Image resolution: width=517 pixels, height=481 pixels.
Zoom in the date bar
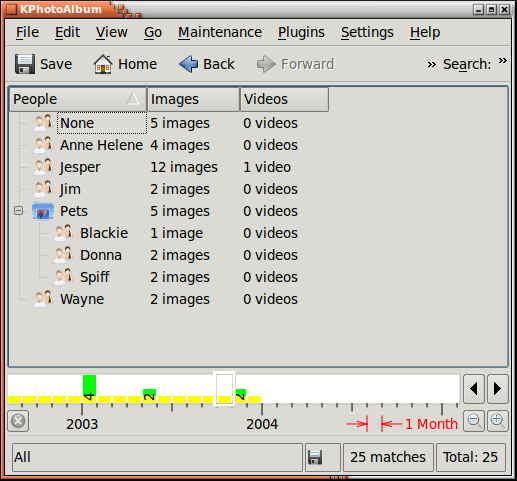pos(498,421)
